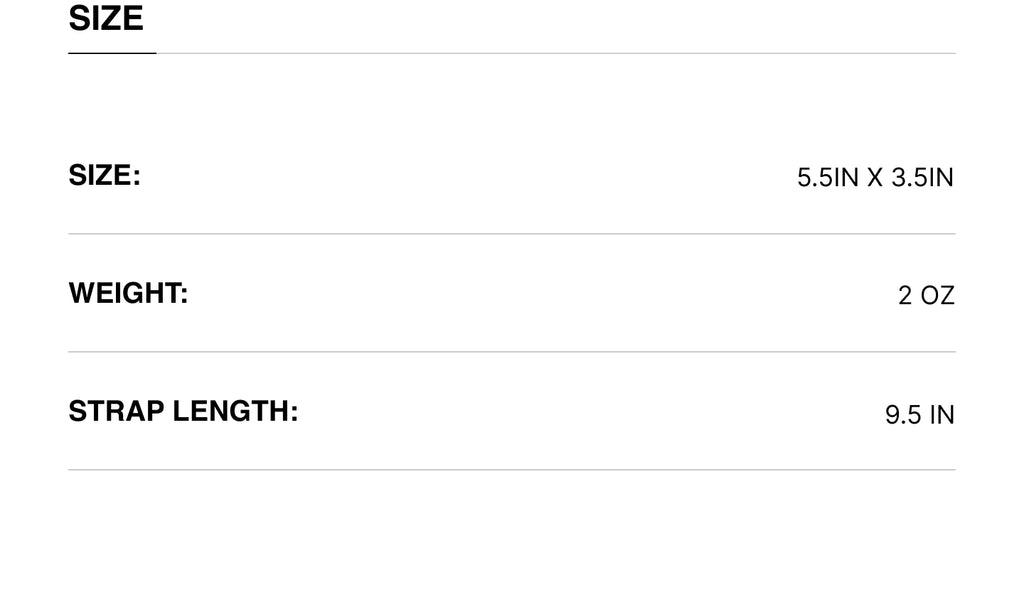Click the black underline beneath SIZE tab
Viewport: 1024px width, 607px height.
(112, 53)
